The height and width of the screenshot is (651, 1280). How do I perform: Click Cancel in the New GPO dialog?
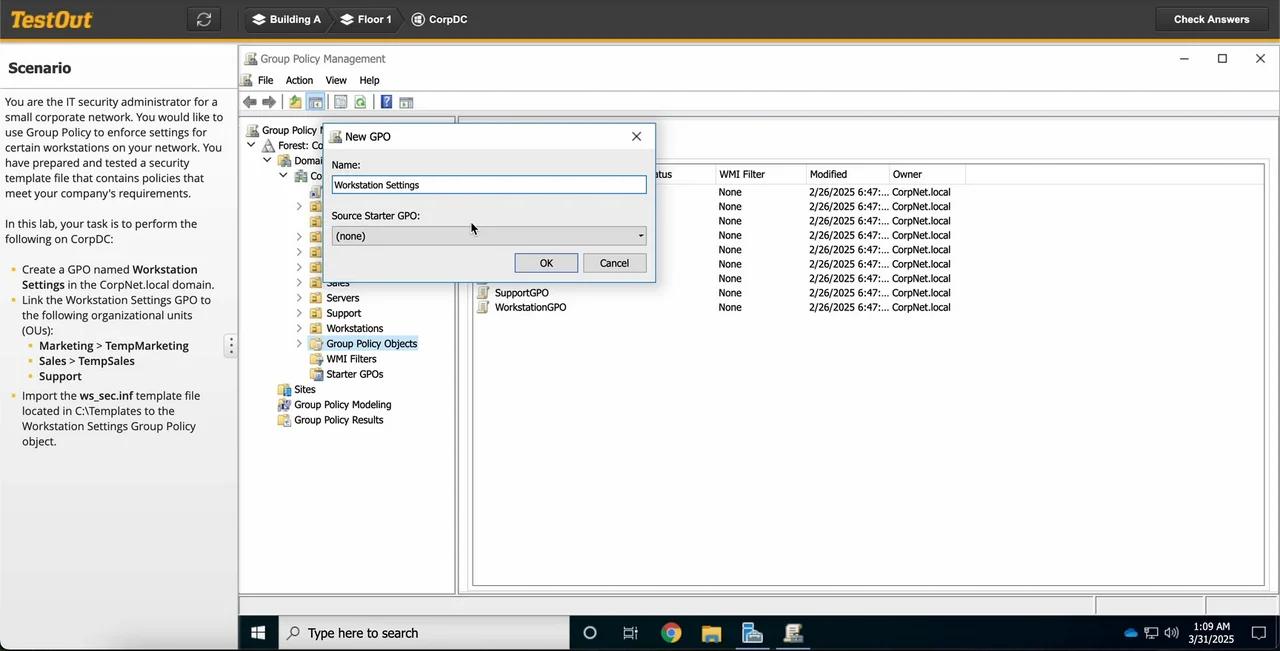[x=614, y=262]
